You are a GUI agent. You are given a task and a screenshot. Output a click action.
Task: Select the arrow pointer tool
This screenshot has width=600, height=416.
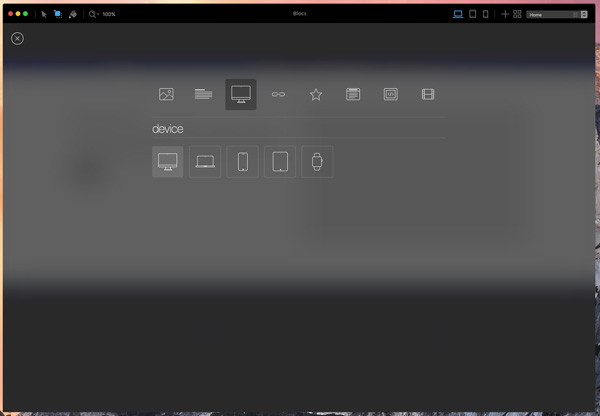(44, 14)
